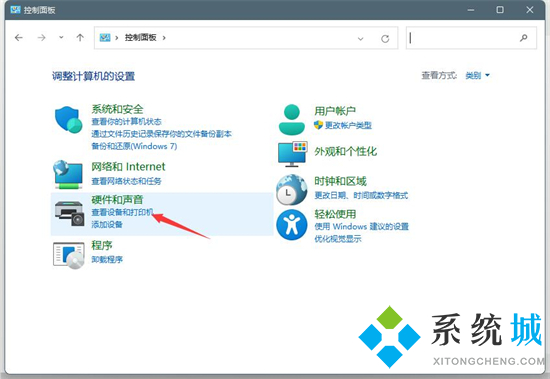
Task: Open the 更改帐户类型 link
Action: (x=348, y=125)
